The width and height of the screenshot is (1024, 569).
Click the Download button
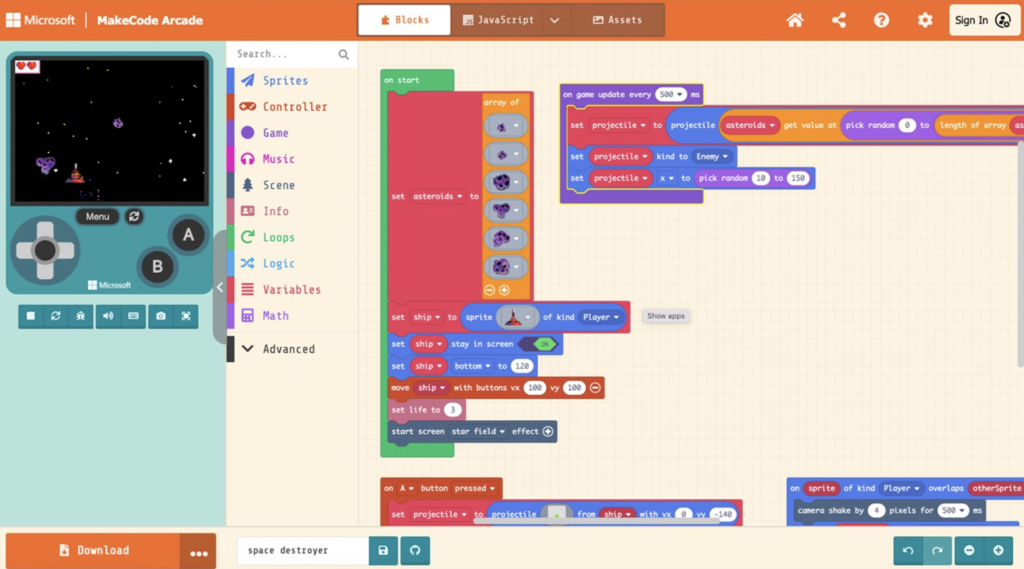pyautogui.click(x=93, y=550)
